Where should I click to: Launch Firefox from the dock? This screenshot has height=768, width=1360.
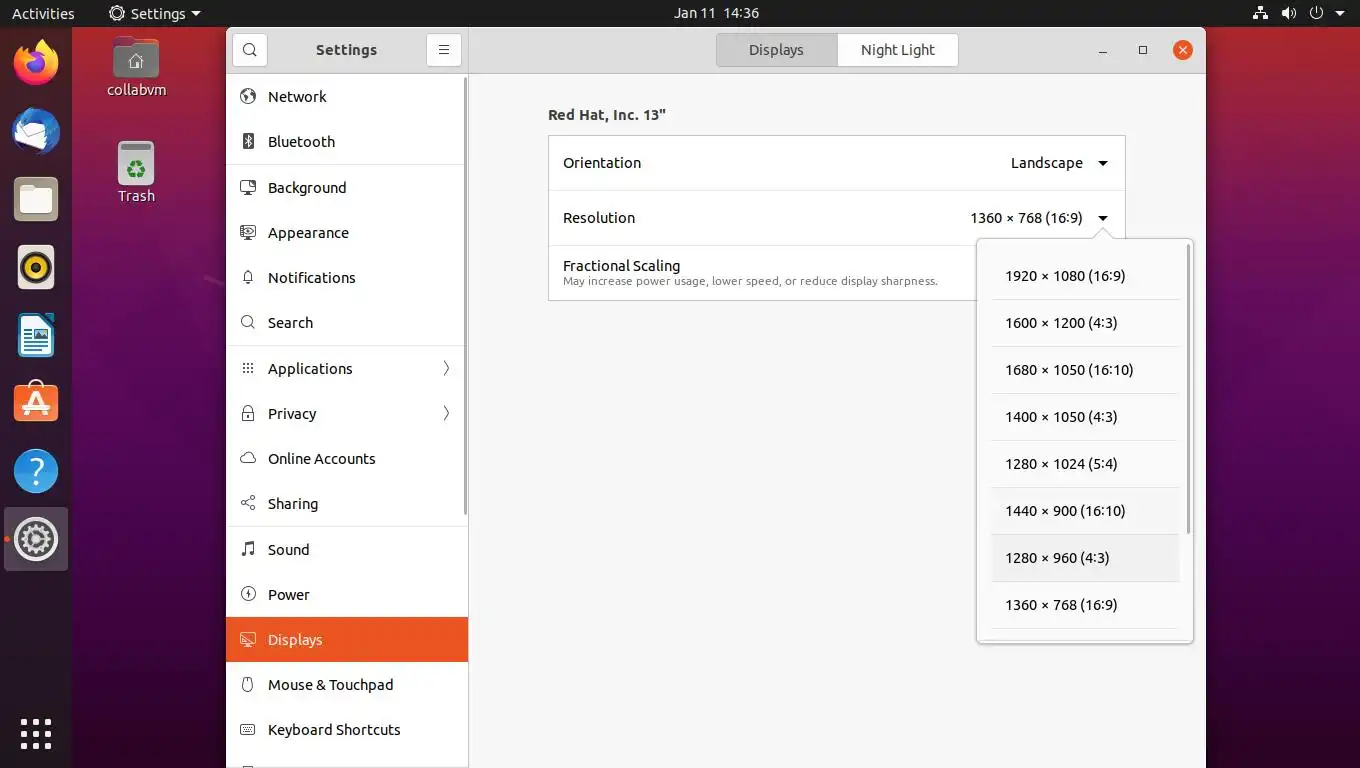(36, 64)
